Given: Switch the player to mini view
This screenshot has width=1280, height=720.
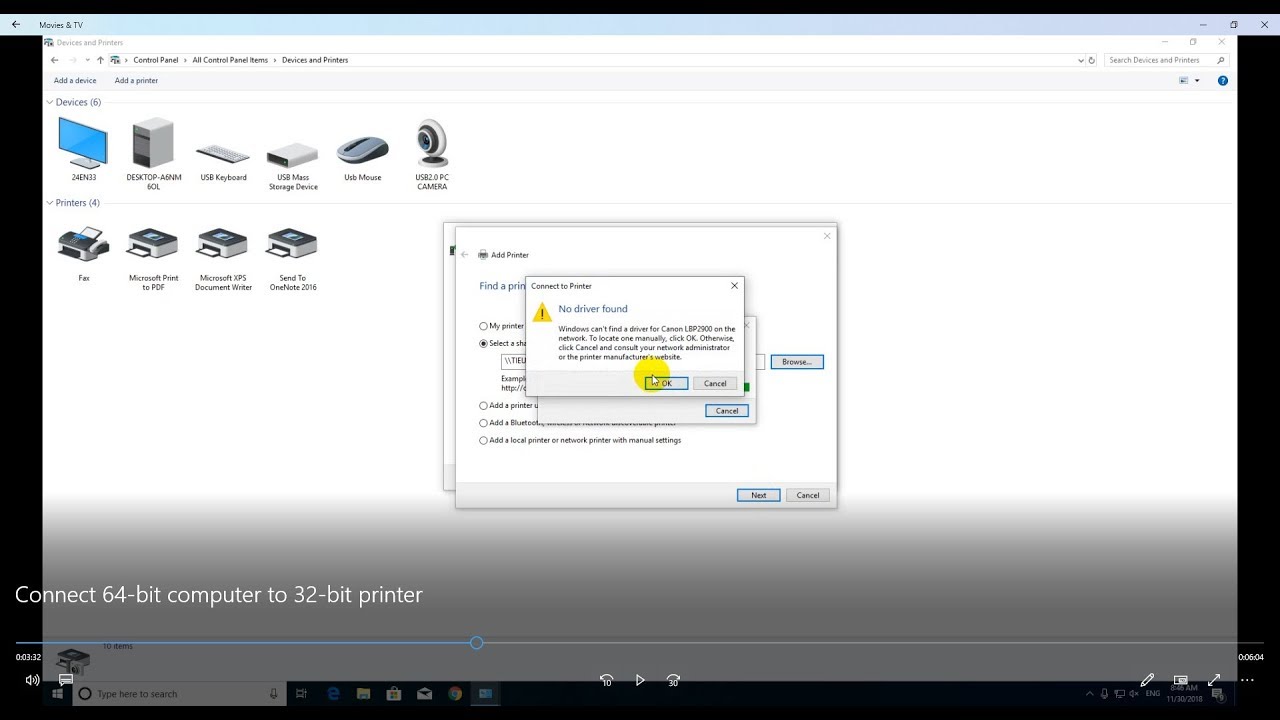Looking at the screenshot, I should tap(1180, 680).
